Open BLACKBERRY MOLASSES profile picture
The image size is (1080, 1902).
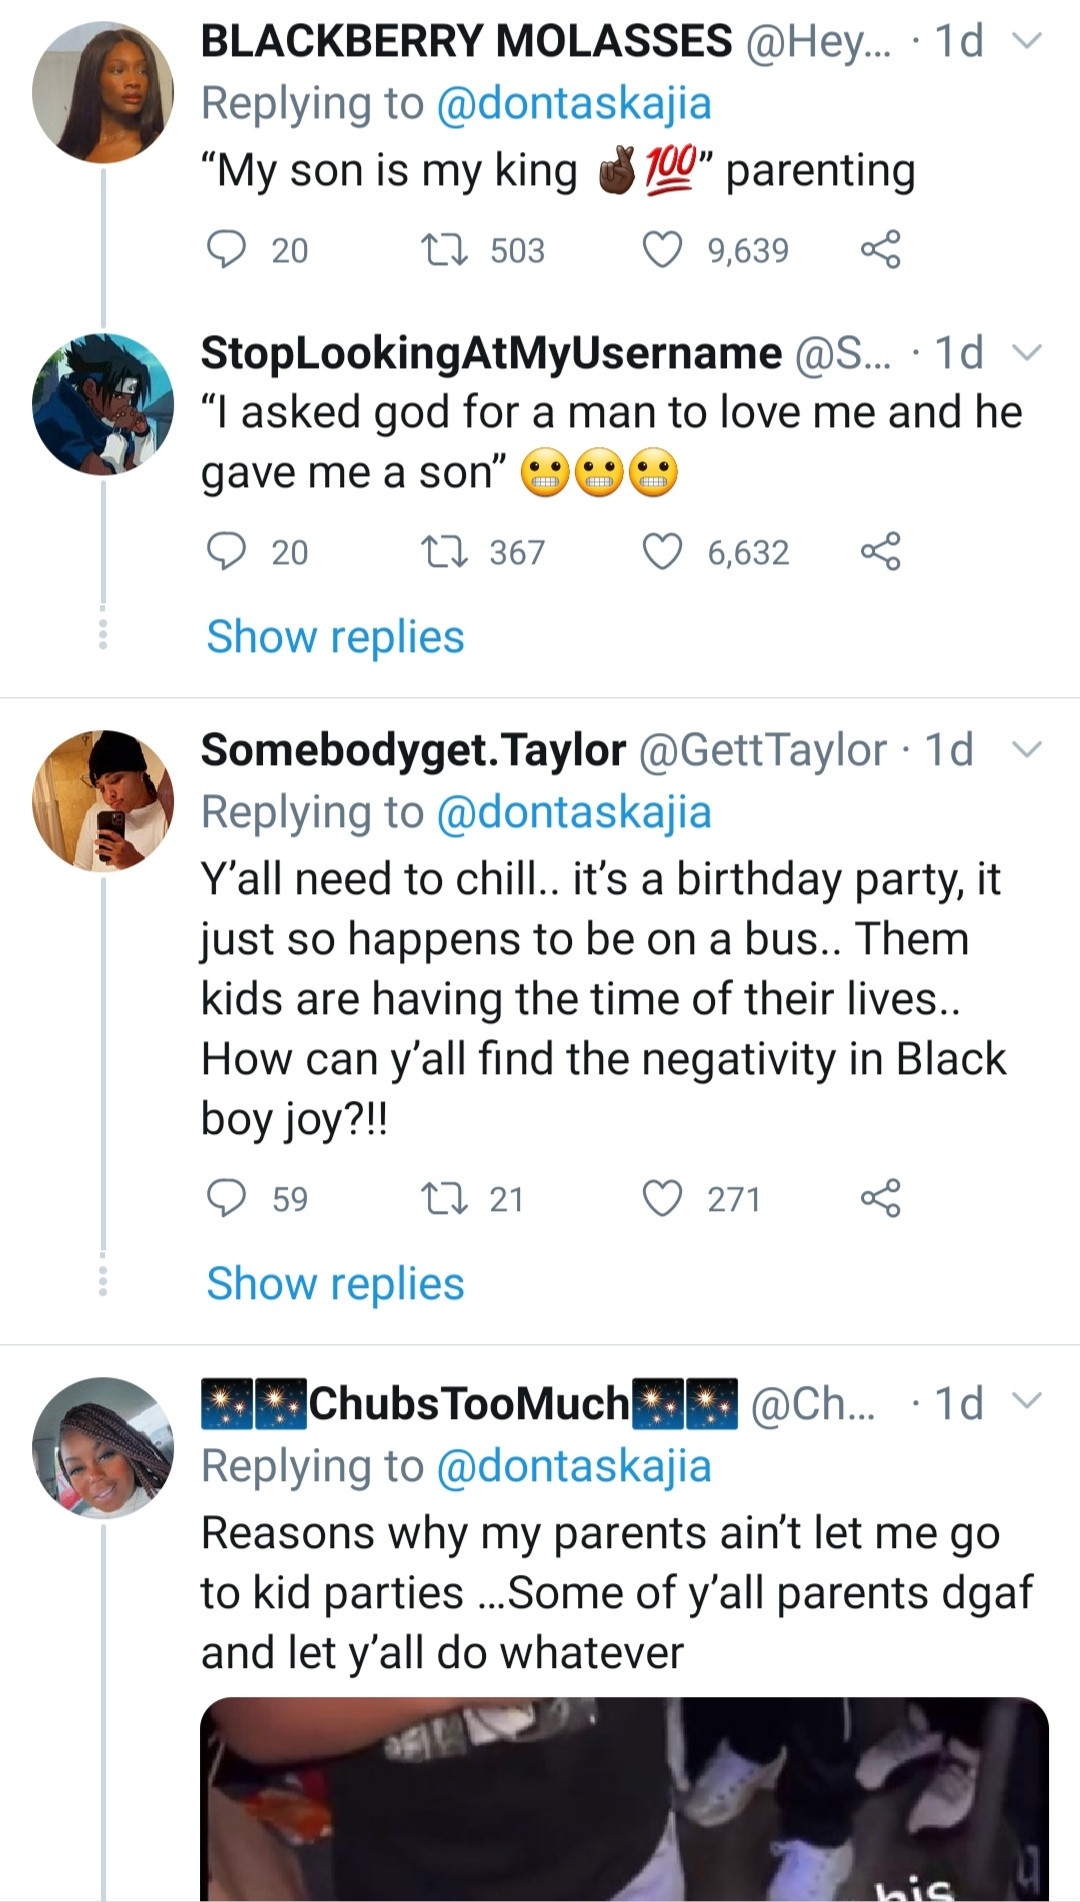point(103,93)
